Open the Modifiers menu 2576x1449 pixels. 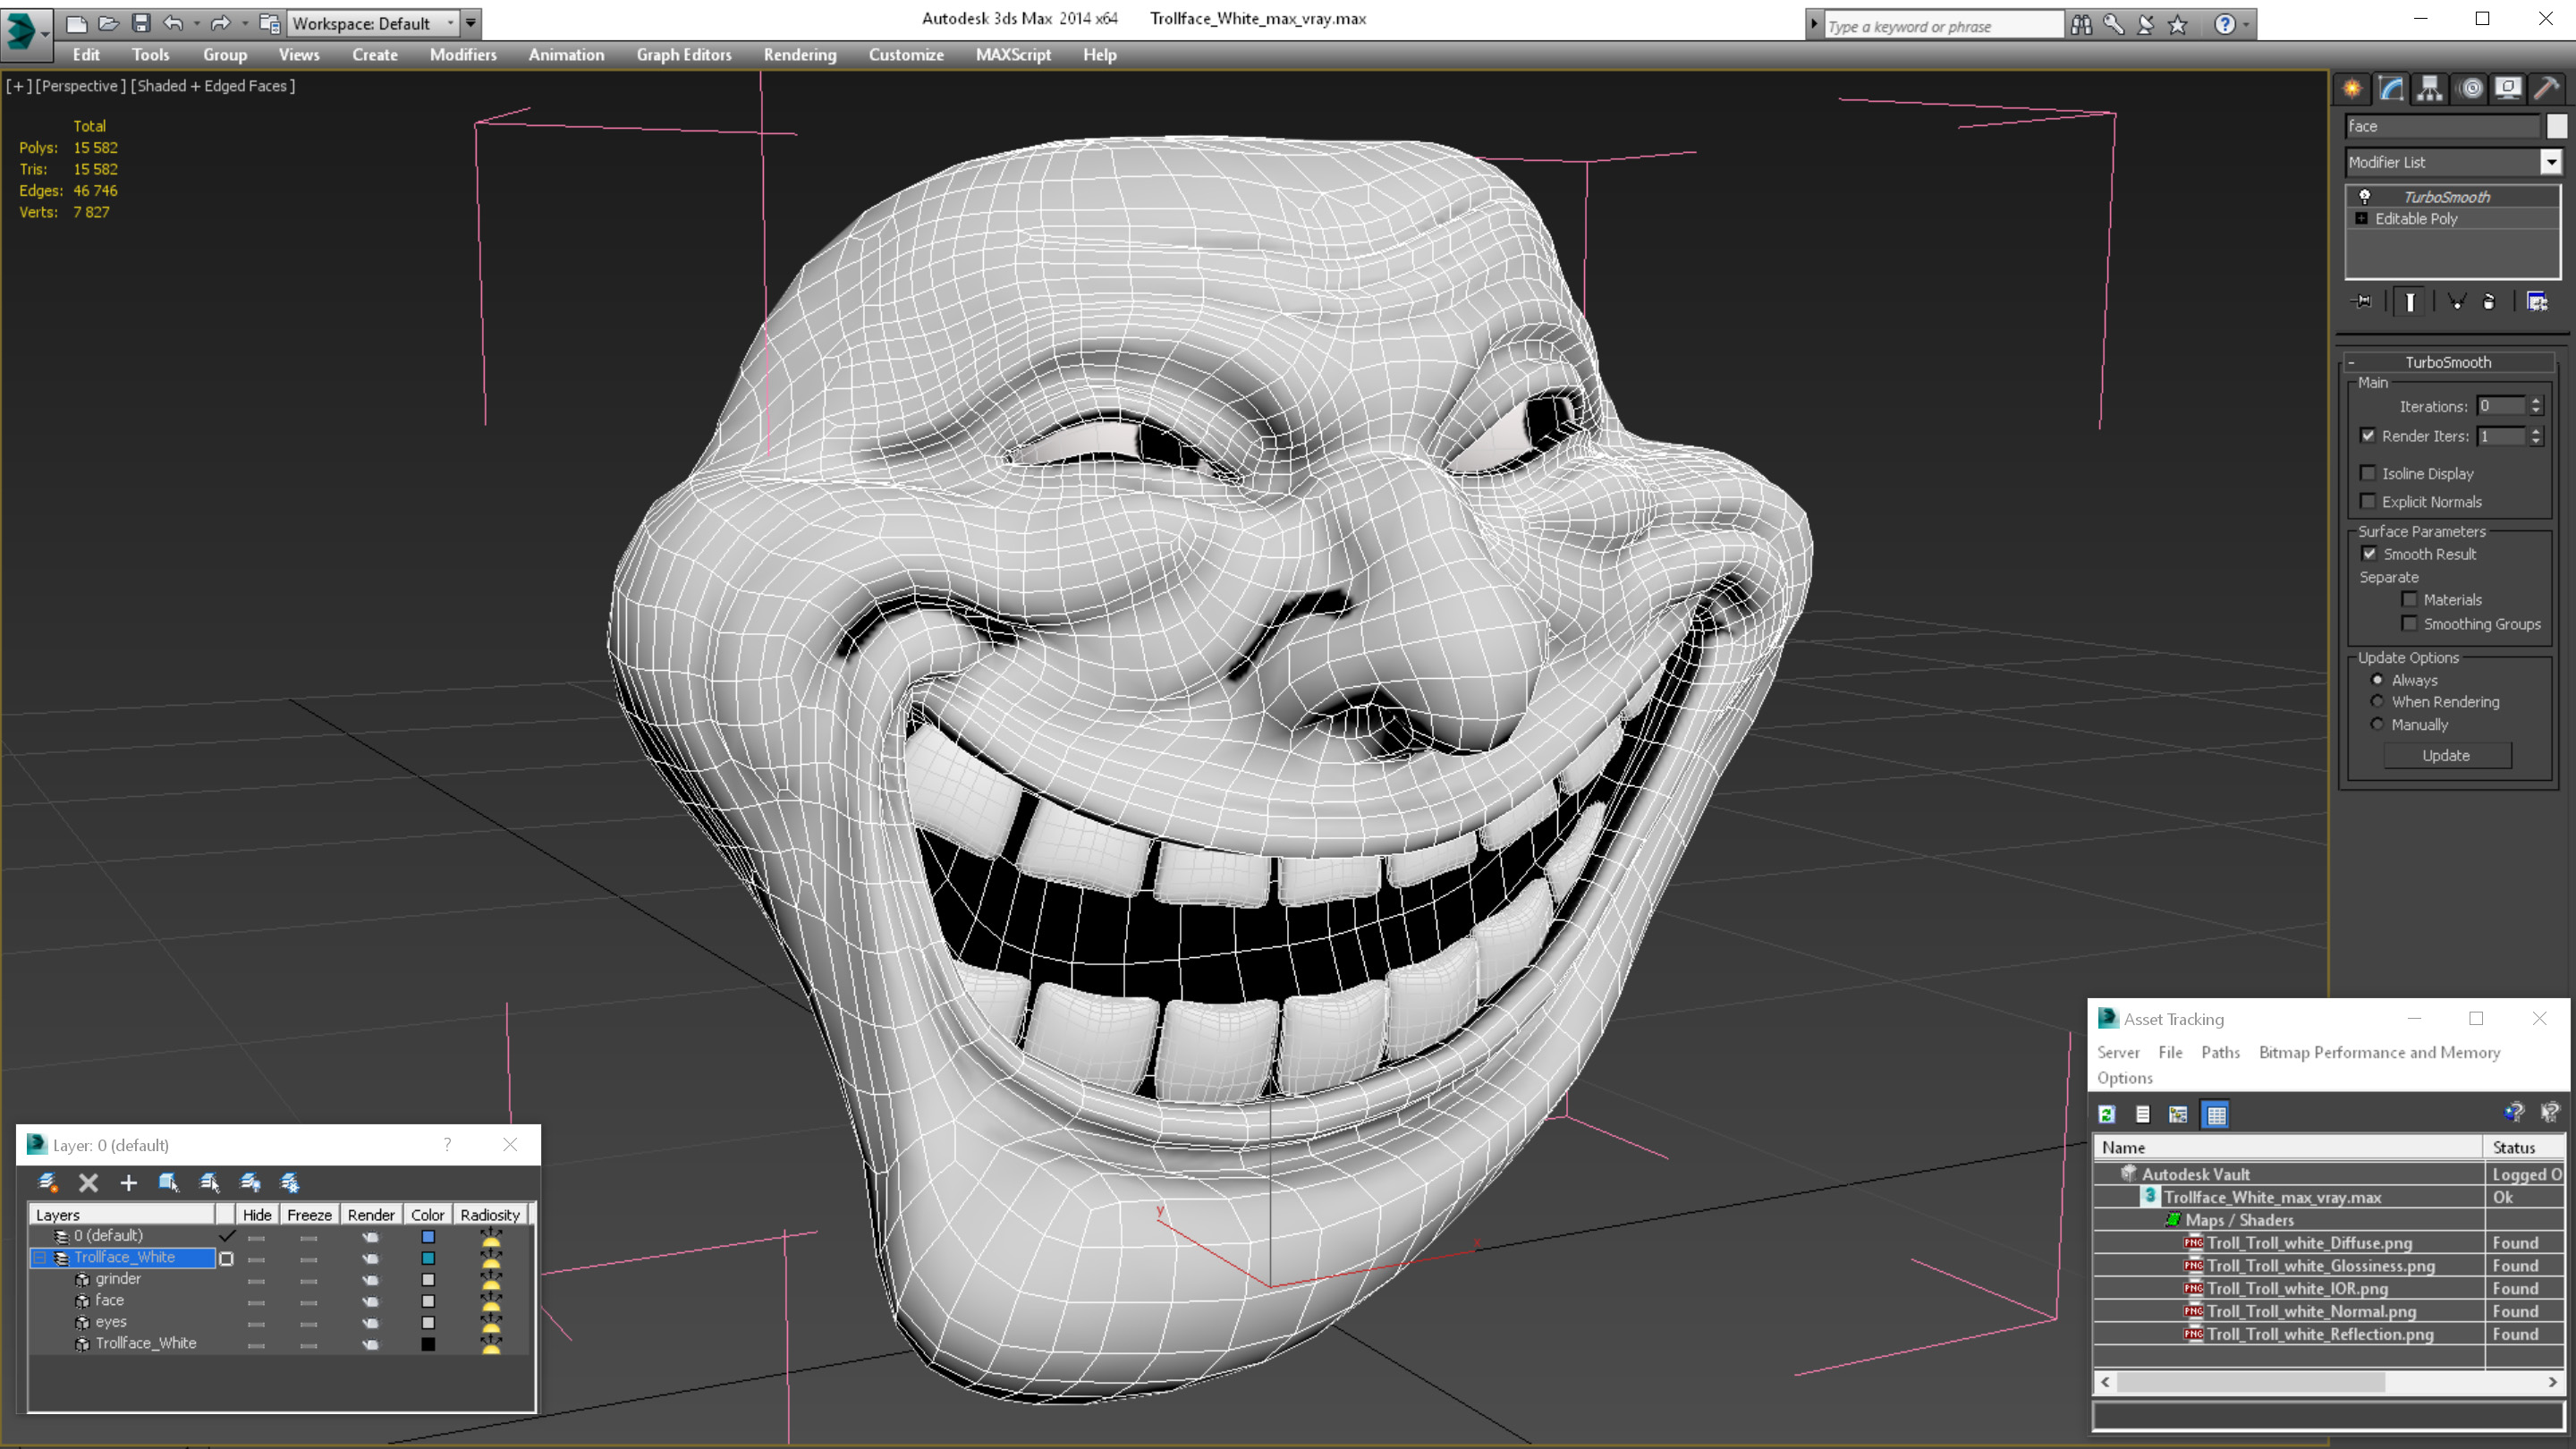tap(463, 55)
